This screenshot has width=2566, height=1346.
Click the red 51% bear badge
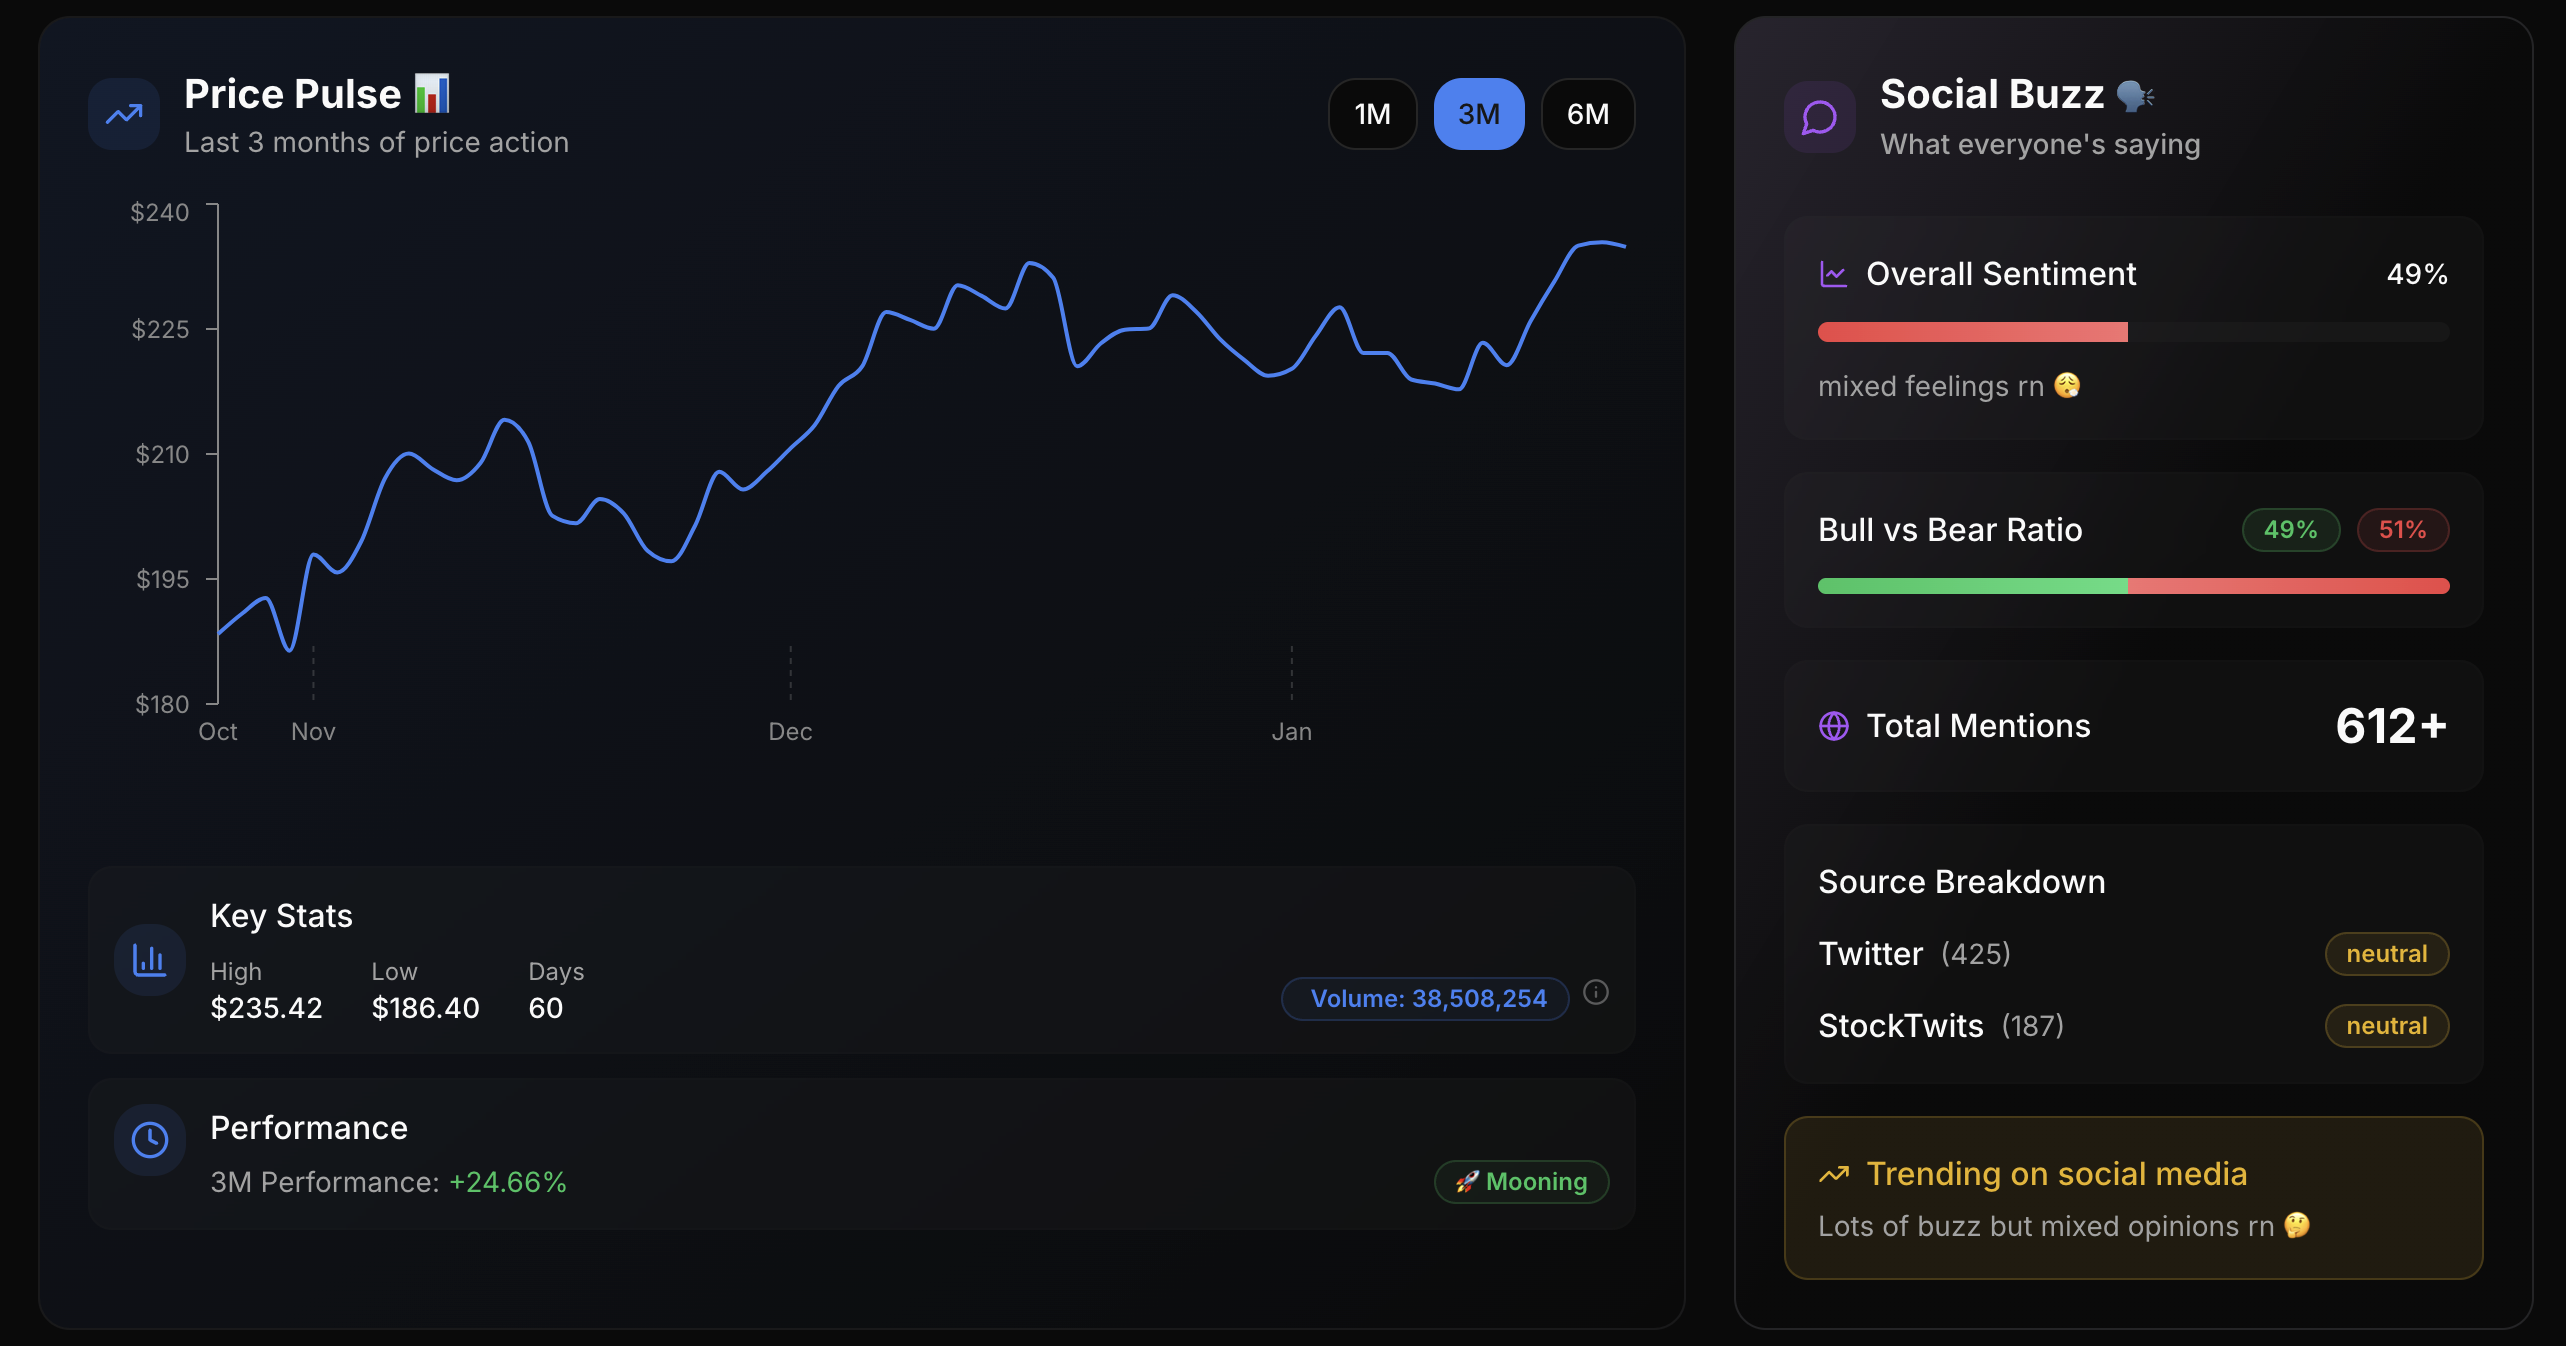(x=2402, y=530)
